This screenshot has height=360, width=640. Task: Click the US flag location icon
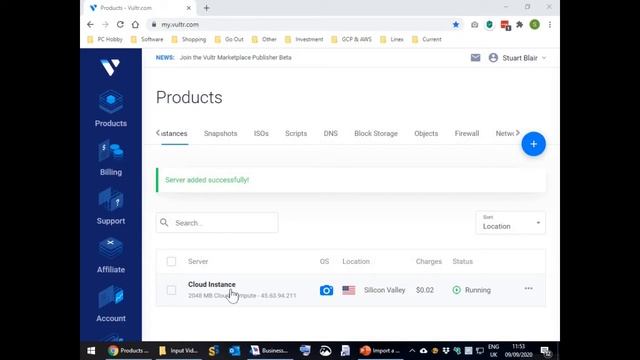click(349, 290)
